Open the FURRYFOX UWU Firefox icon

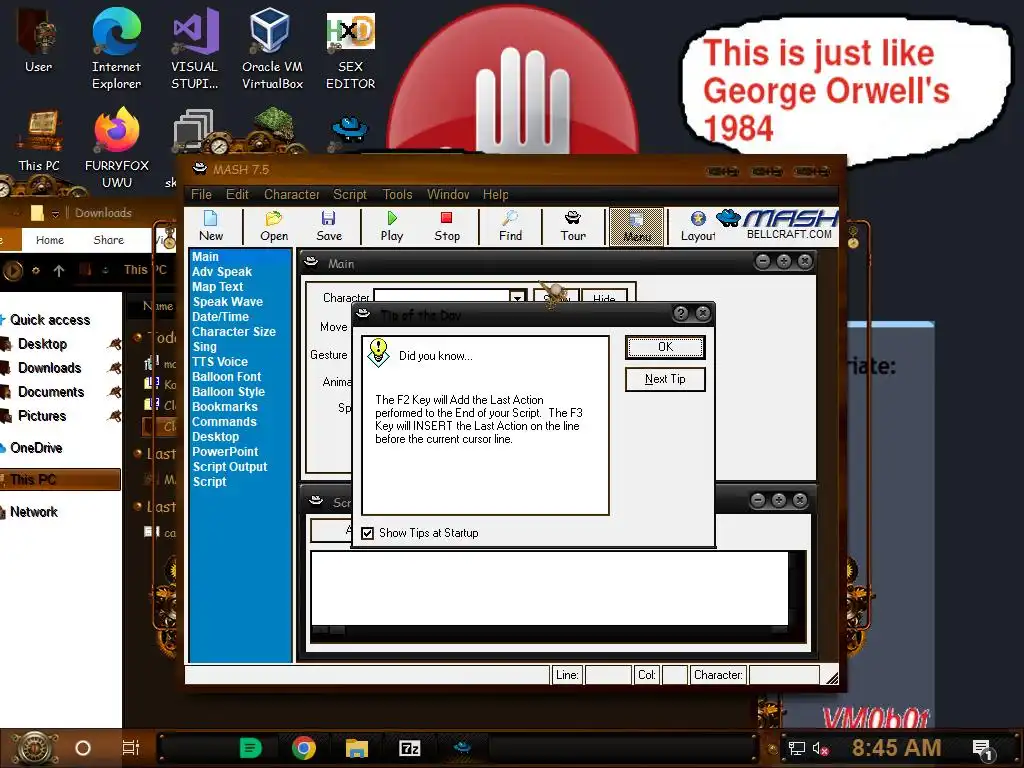[116, 147]
